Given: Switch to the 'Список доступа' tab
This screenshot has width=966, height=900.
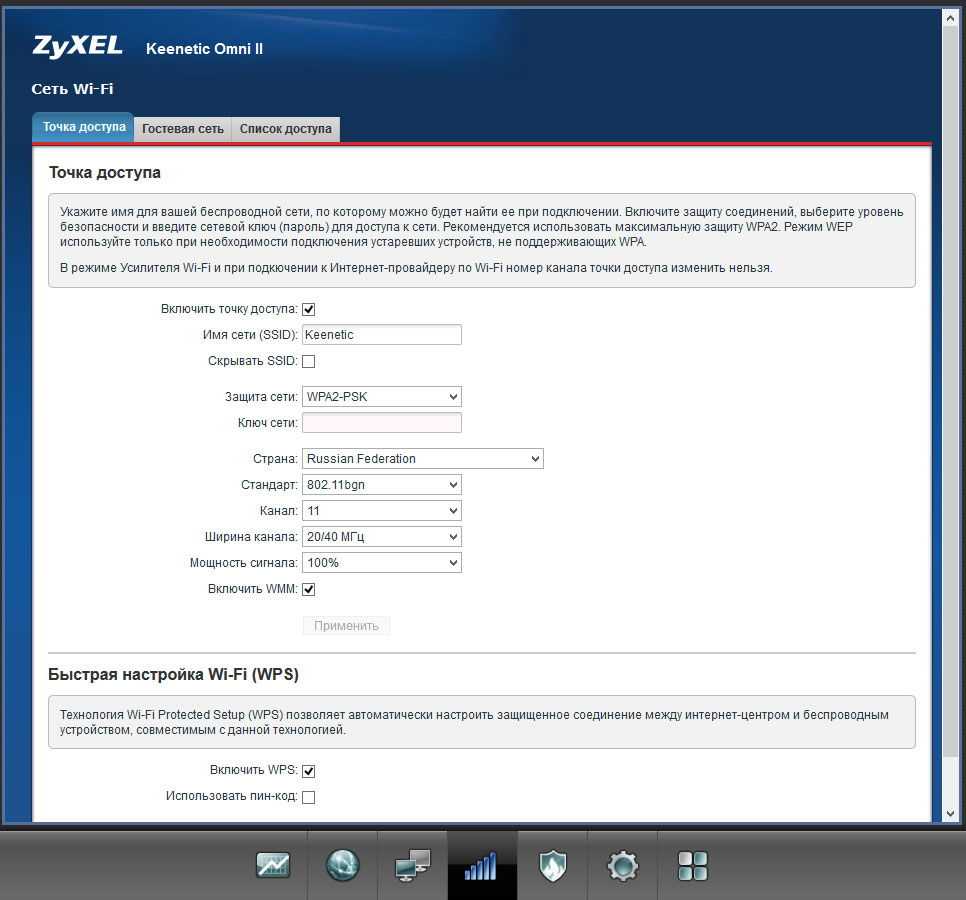Looking at the screenshot, I should point(285,129).
